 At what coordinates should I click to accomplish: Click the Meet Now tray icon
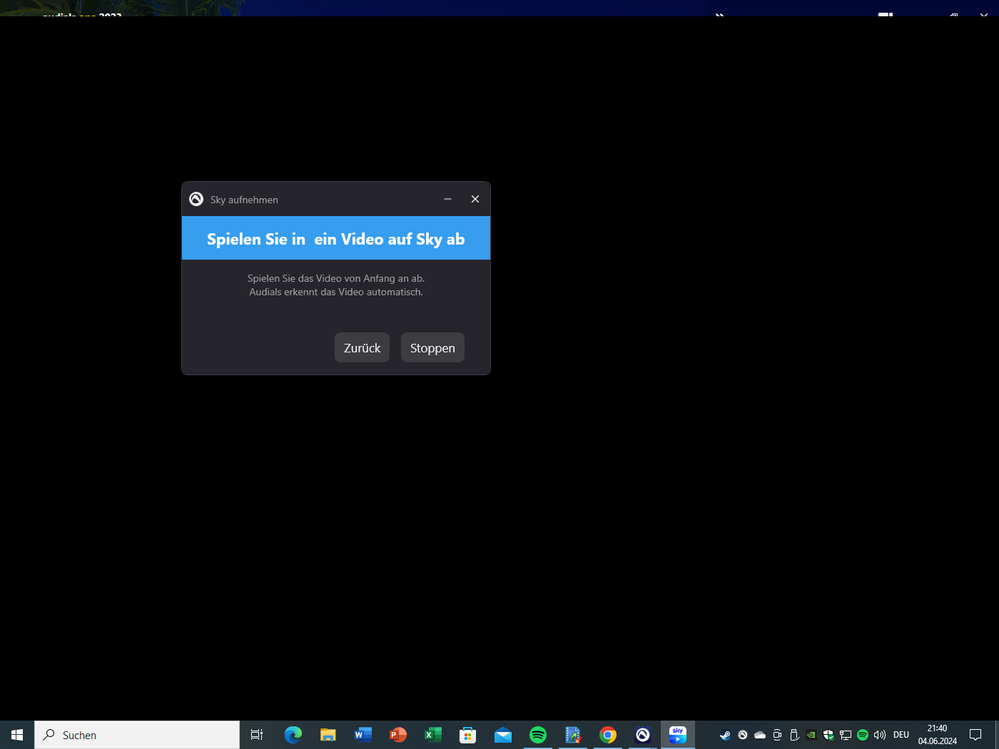777,735
